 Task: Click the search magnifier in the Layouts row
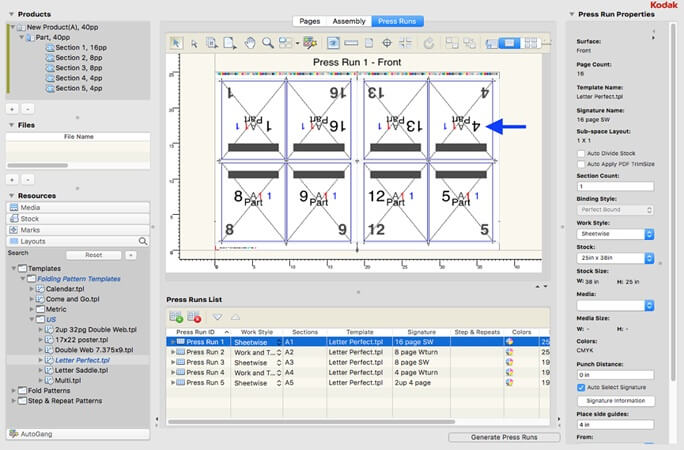pyautogui.click(x=143, y=241)
